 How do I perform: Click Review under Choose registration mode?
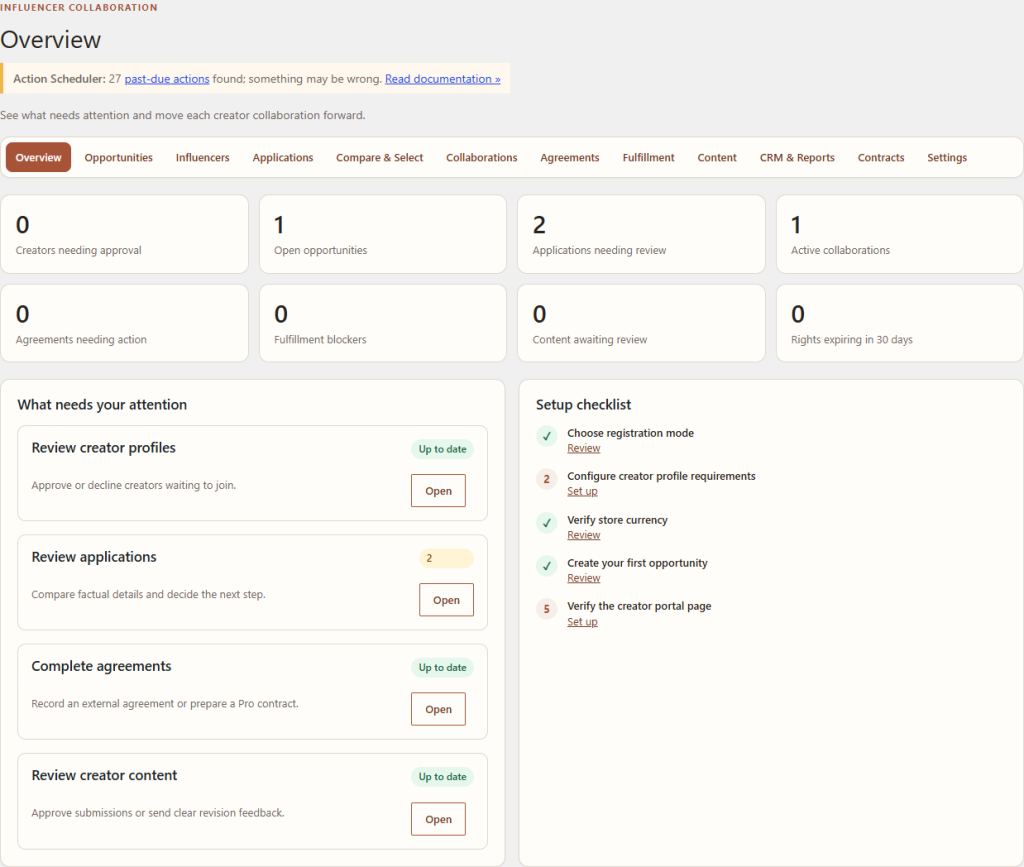(583, 449)
